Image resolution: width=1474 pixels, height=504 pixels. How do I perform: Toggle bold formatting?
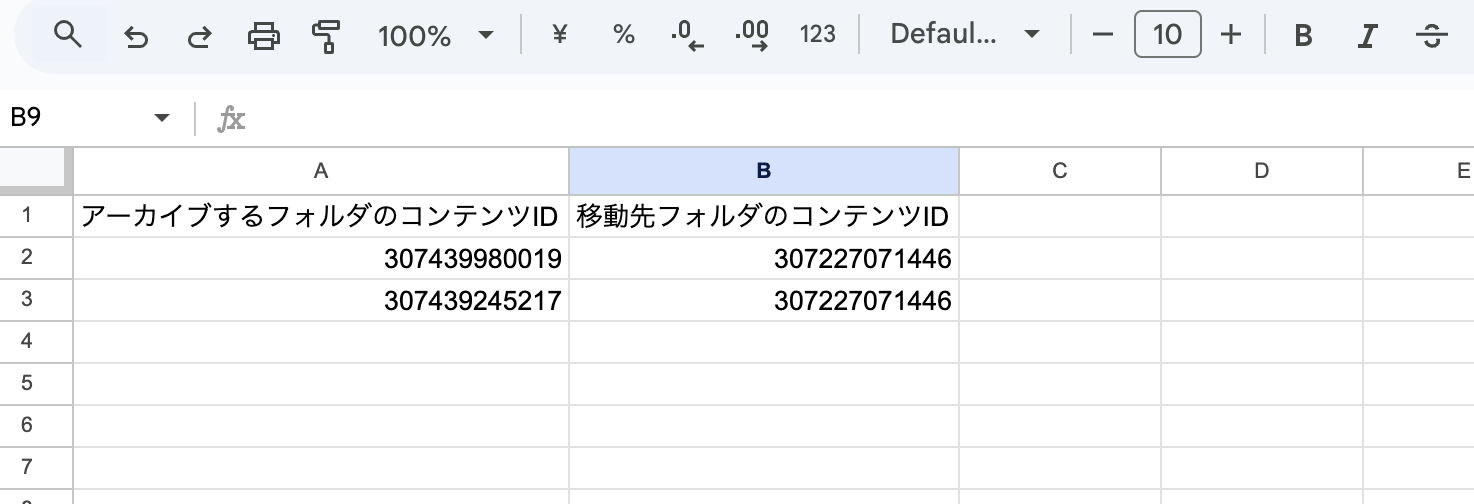point(1303,36)
